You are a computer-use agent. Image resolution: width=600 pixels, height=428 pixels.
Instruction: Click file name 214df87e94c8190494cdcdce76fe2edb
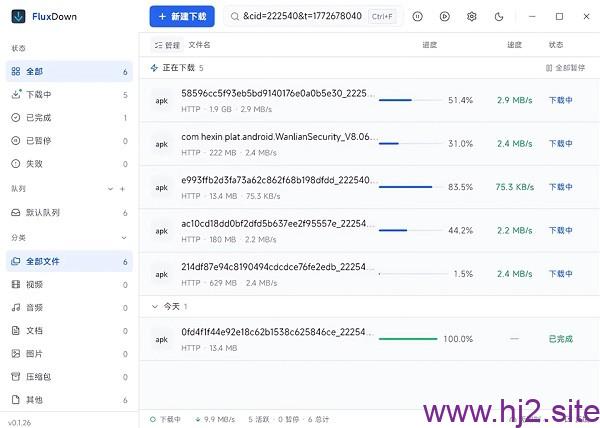[278, 267]
